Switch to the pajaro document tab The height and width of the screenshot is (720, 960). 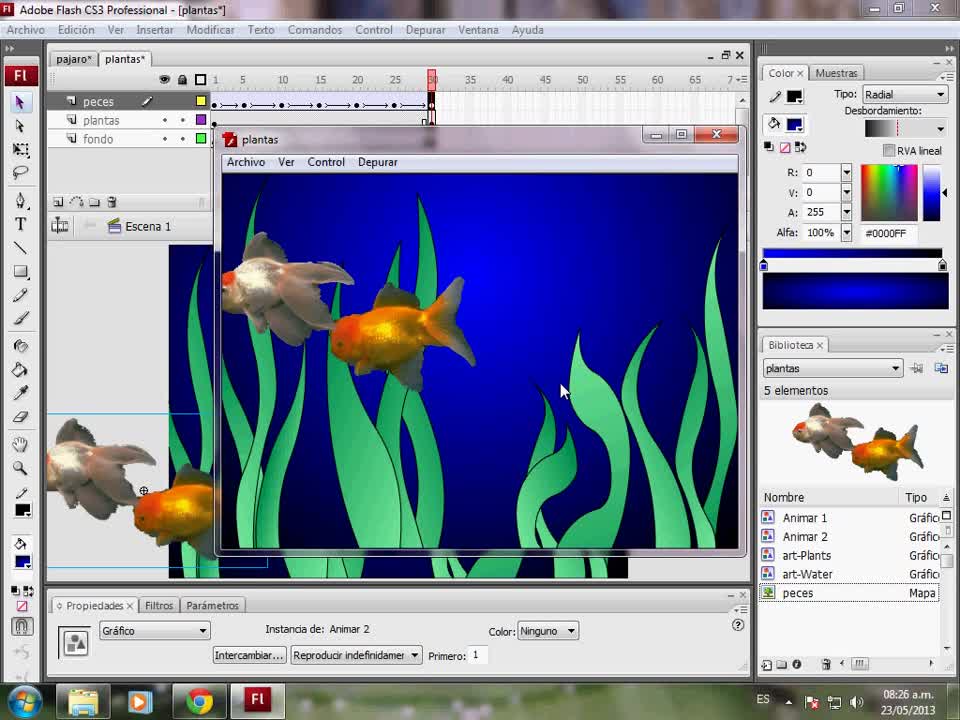pyautogui.click(x=73, y=59)
